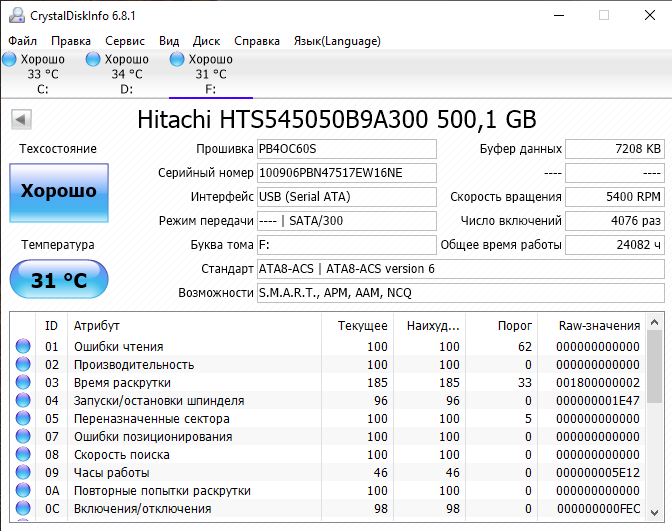Viewport: 672px width, 531px height.
Task: Select the Часы работы attribute row
Action: 328,472
